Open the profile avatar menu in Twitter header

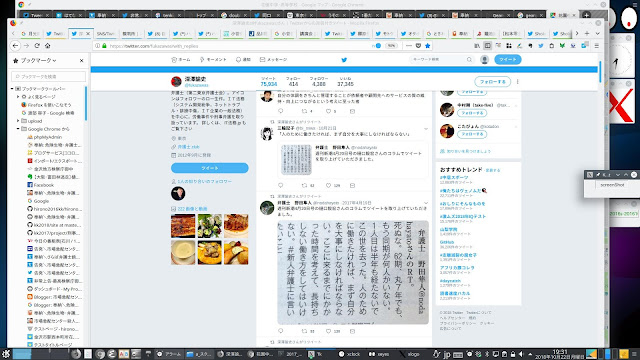coord(484,60)
